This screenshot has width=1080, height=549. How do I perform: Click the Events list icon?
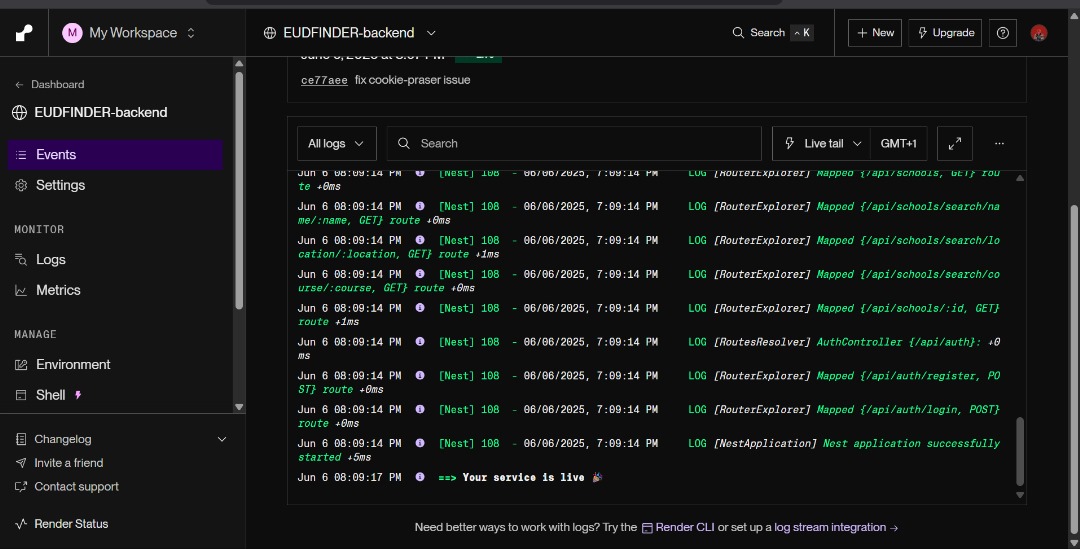[21, 155]
